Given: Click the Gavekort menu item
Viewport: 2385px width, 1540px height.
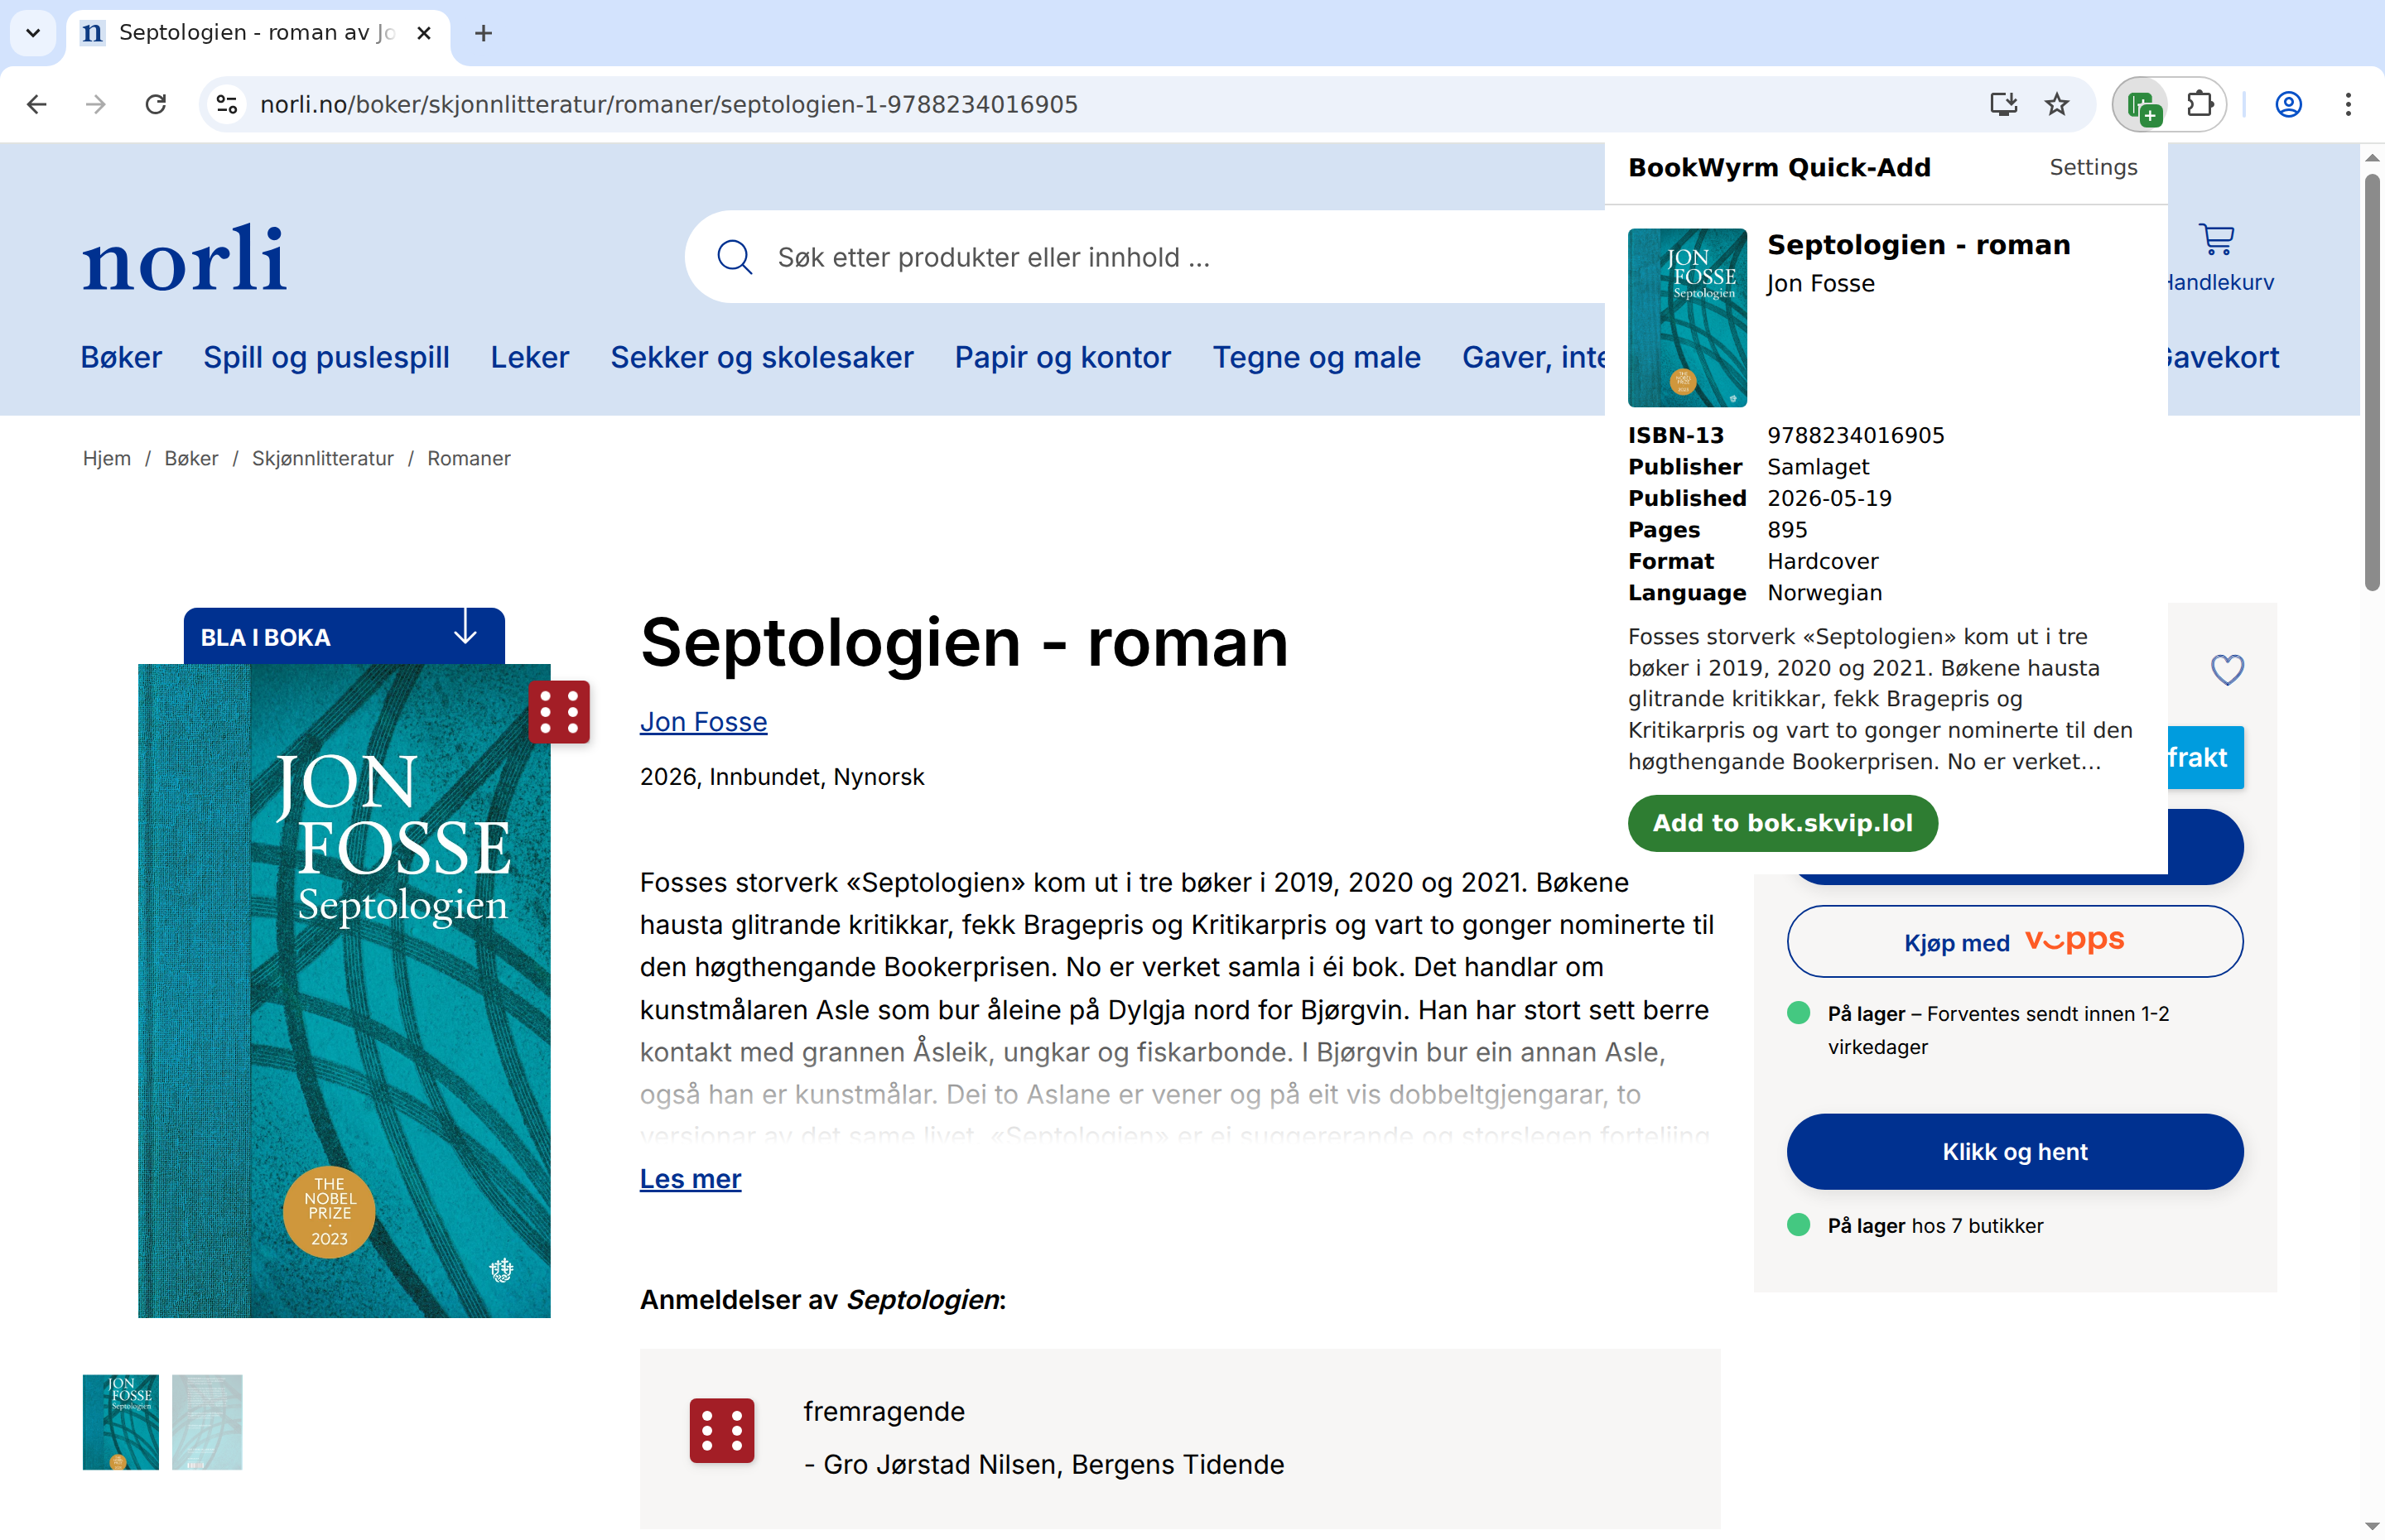Looking at the screenshot, I should tap(2224, 357).
